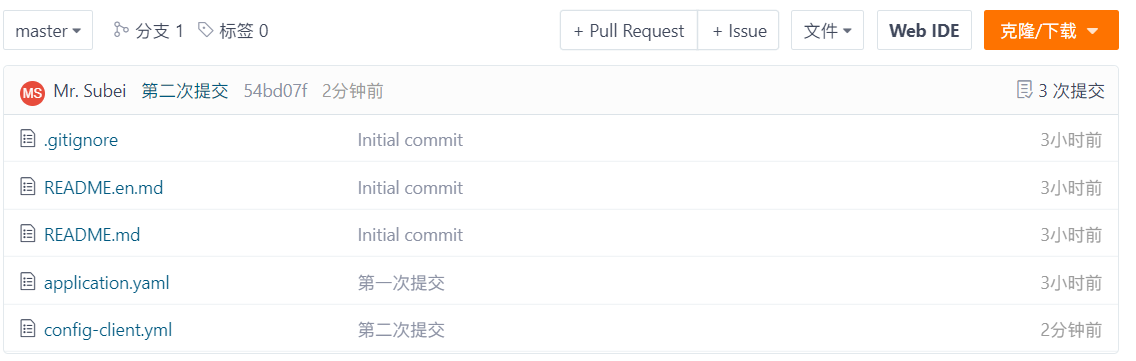Click the branch icon beside 分支 1
This screenshot has width=1136, height=361.
120,30
